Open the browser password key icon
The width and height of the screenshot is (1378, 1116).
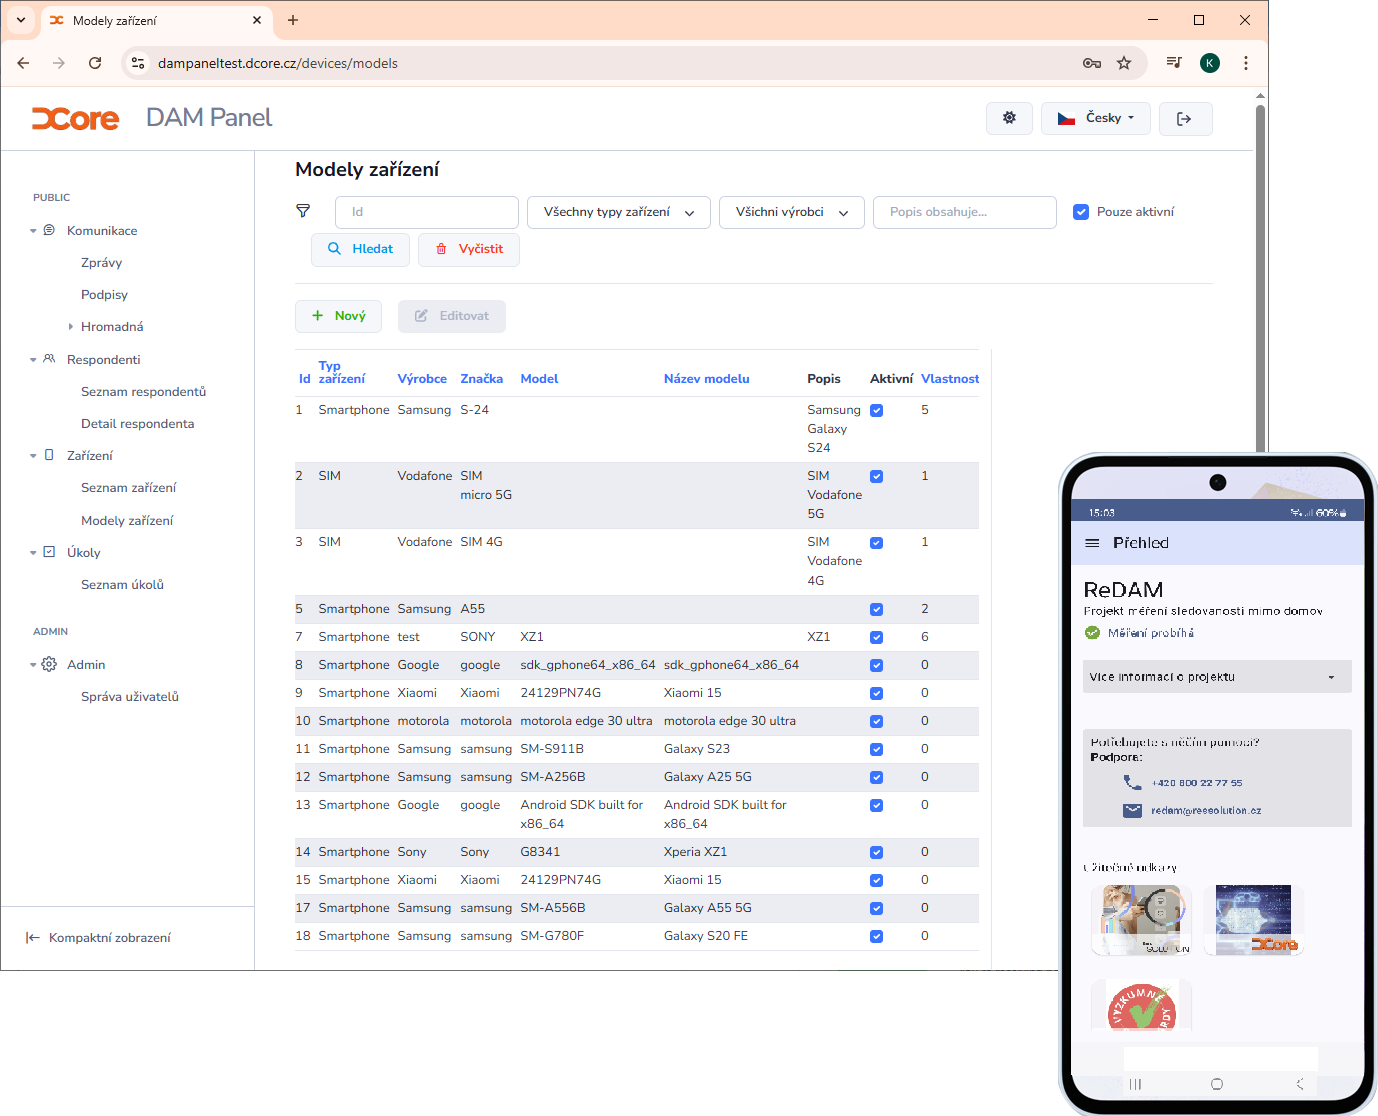click(1092, 63)
